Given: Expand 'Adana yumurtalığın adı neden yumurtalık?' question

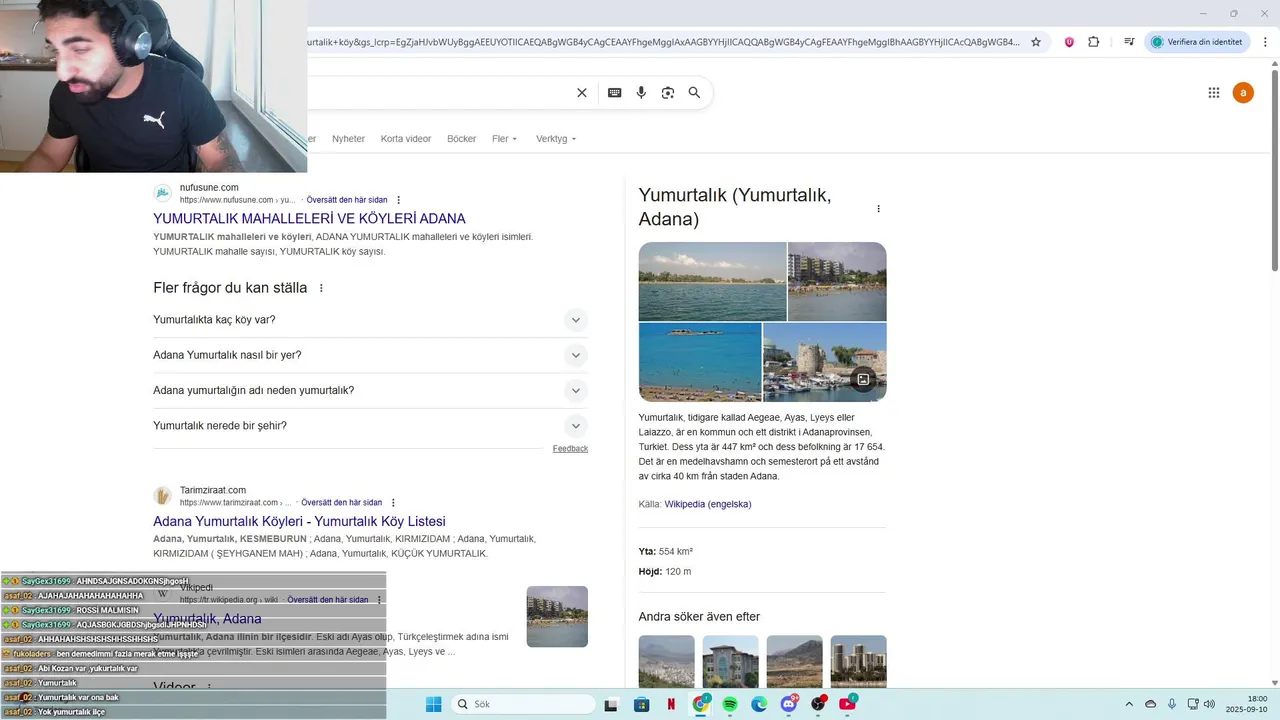Looking at the screenshot, I should 370,390.
